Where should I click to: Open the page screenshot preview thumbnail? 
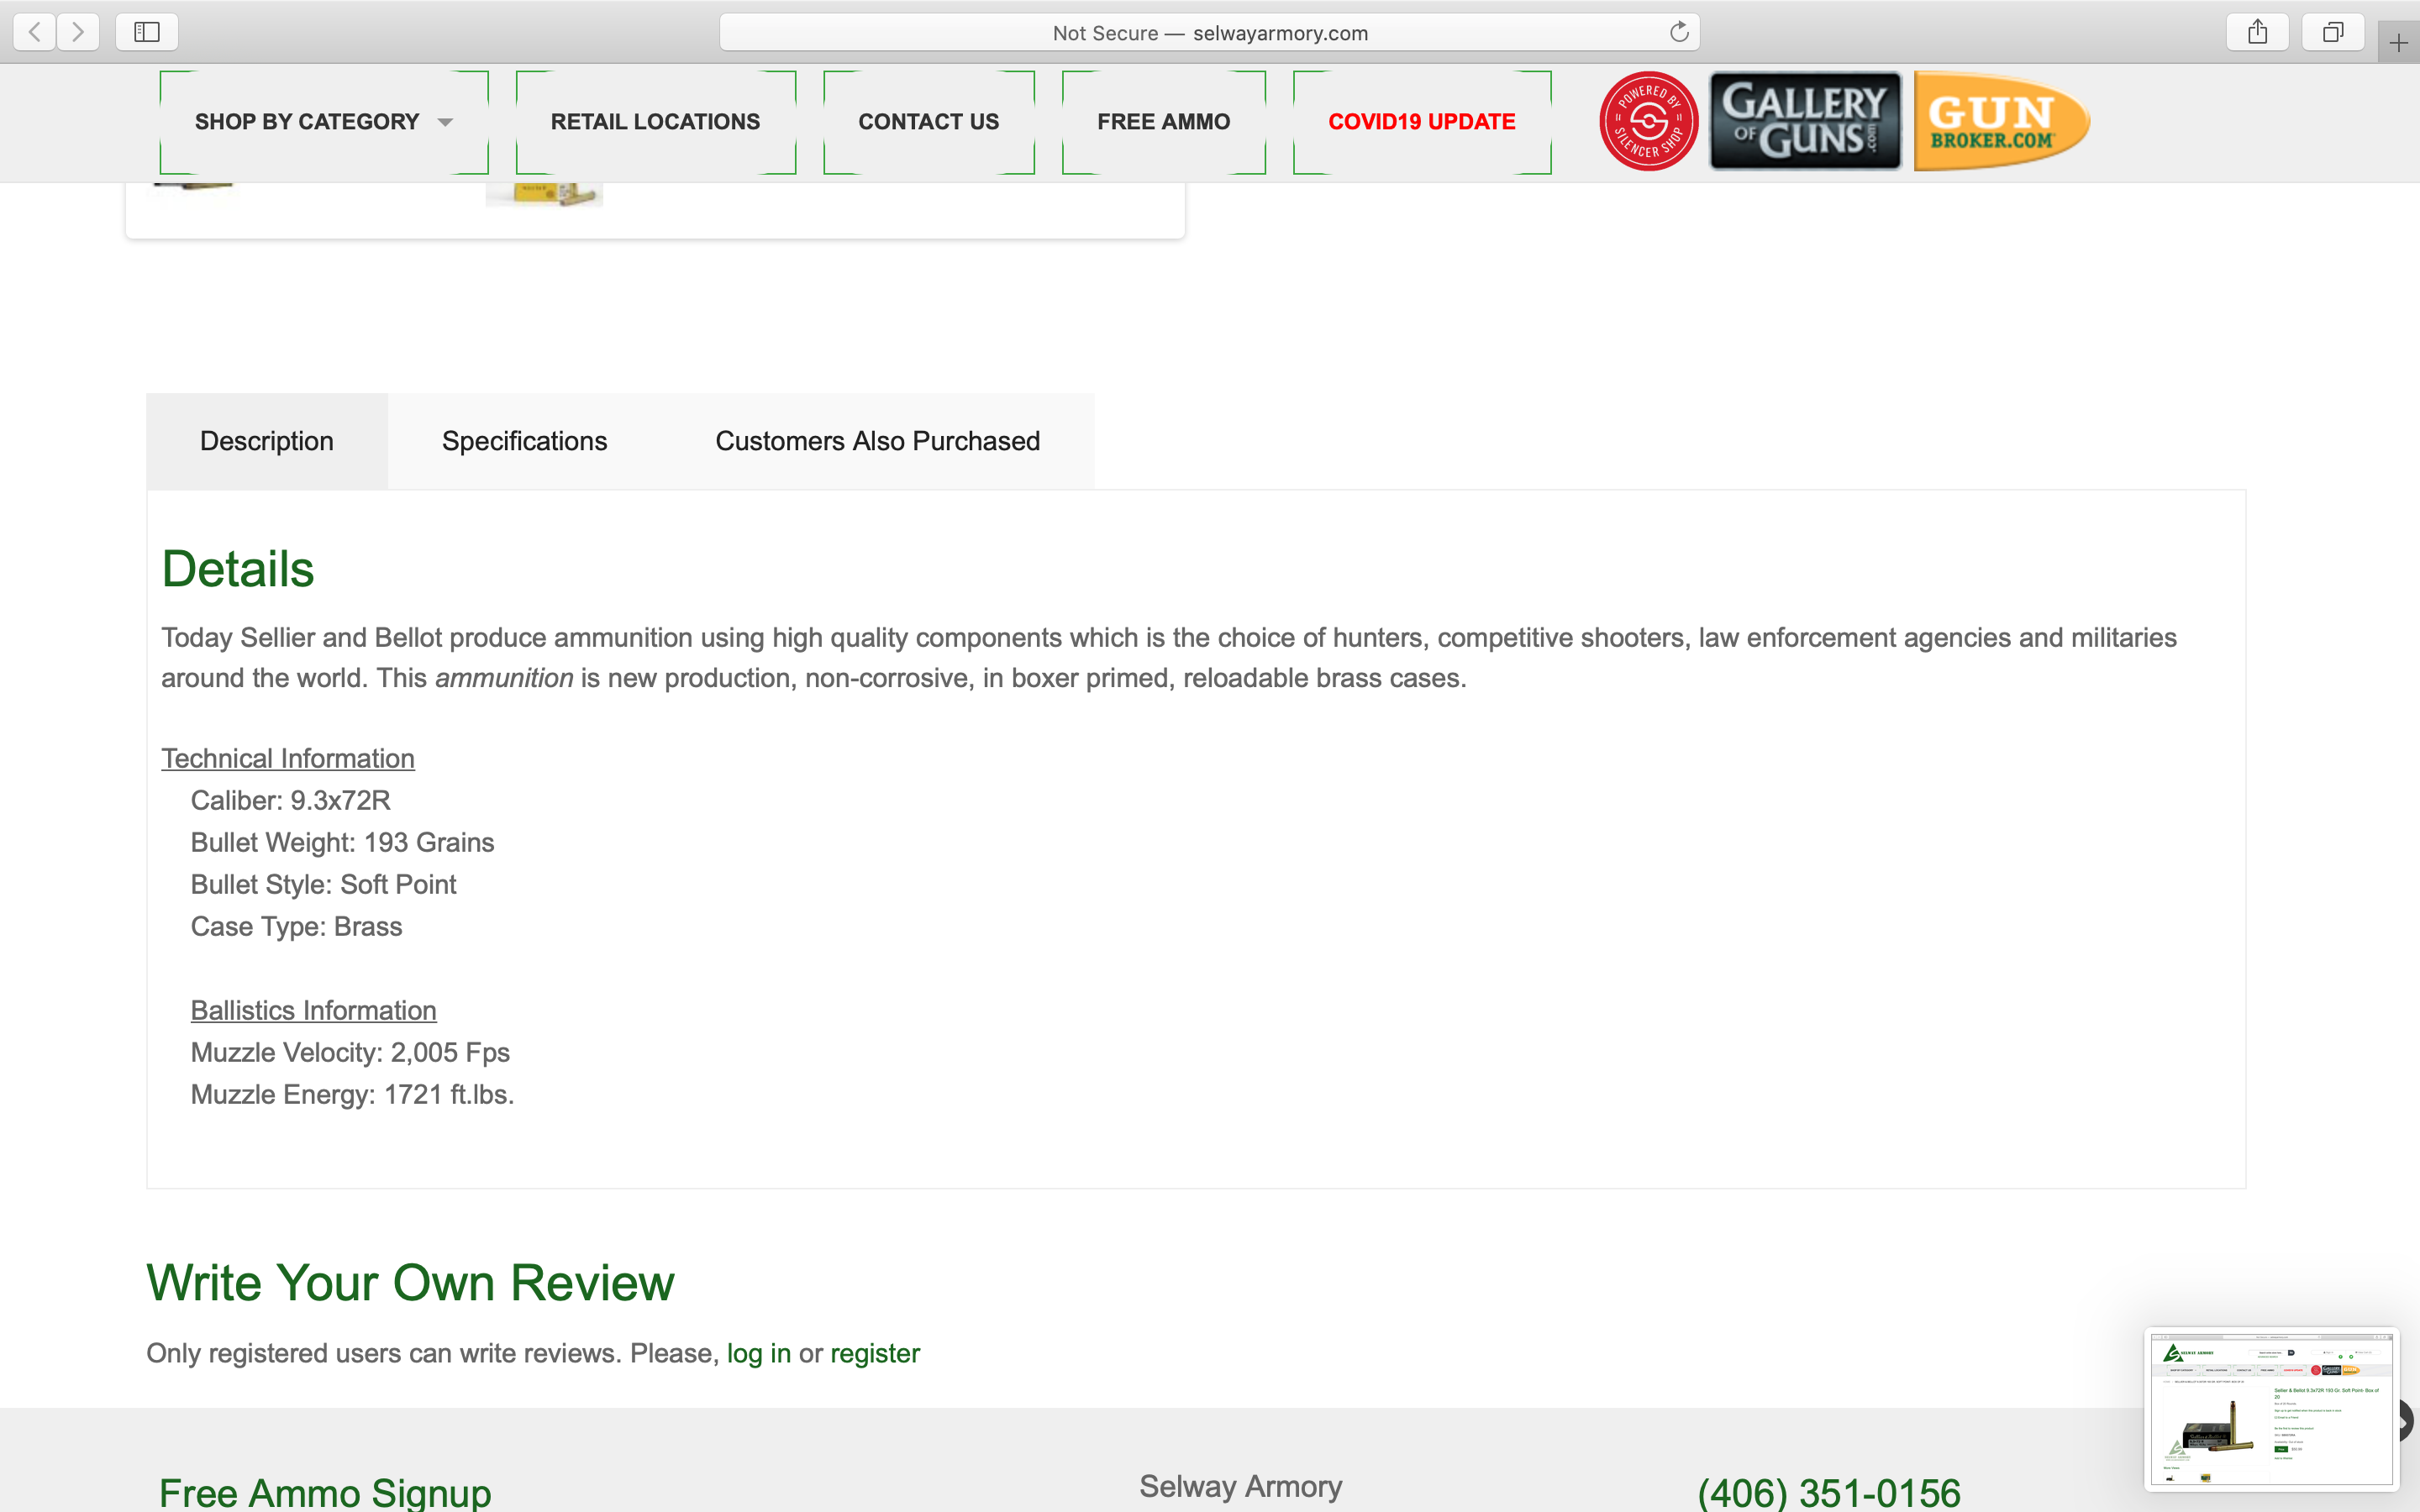click(x=2271, y=1408)
